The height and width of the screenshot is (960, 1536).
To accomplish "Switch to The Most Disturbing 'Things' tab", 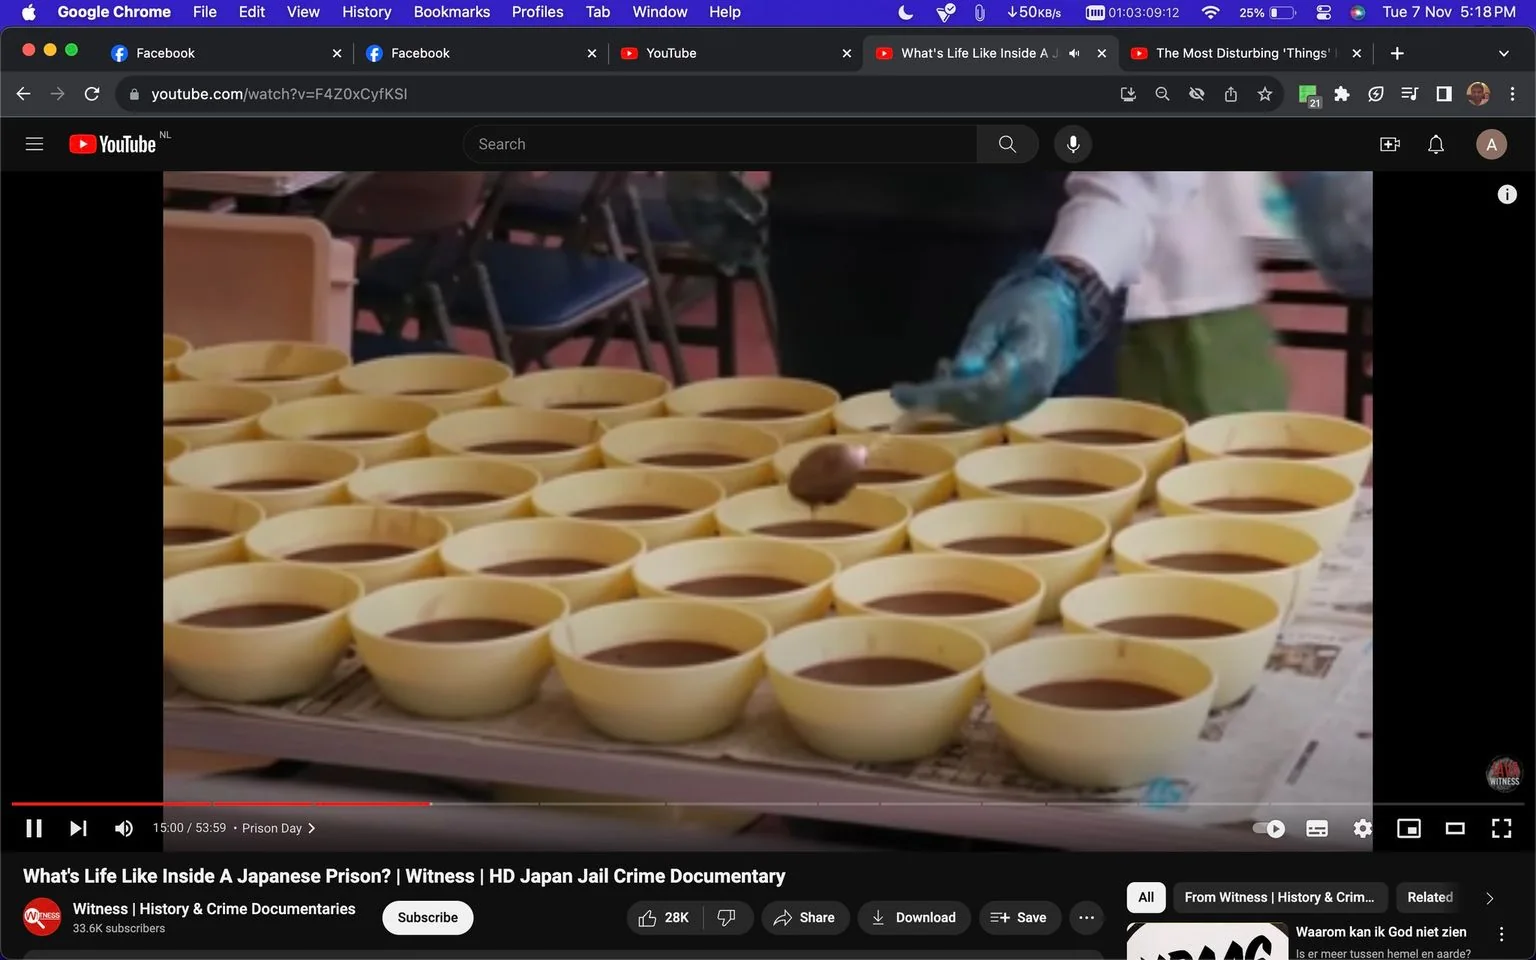I will [x=1243, y=53].
